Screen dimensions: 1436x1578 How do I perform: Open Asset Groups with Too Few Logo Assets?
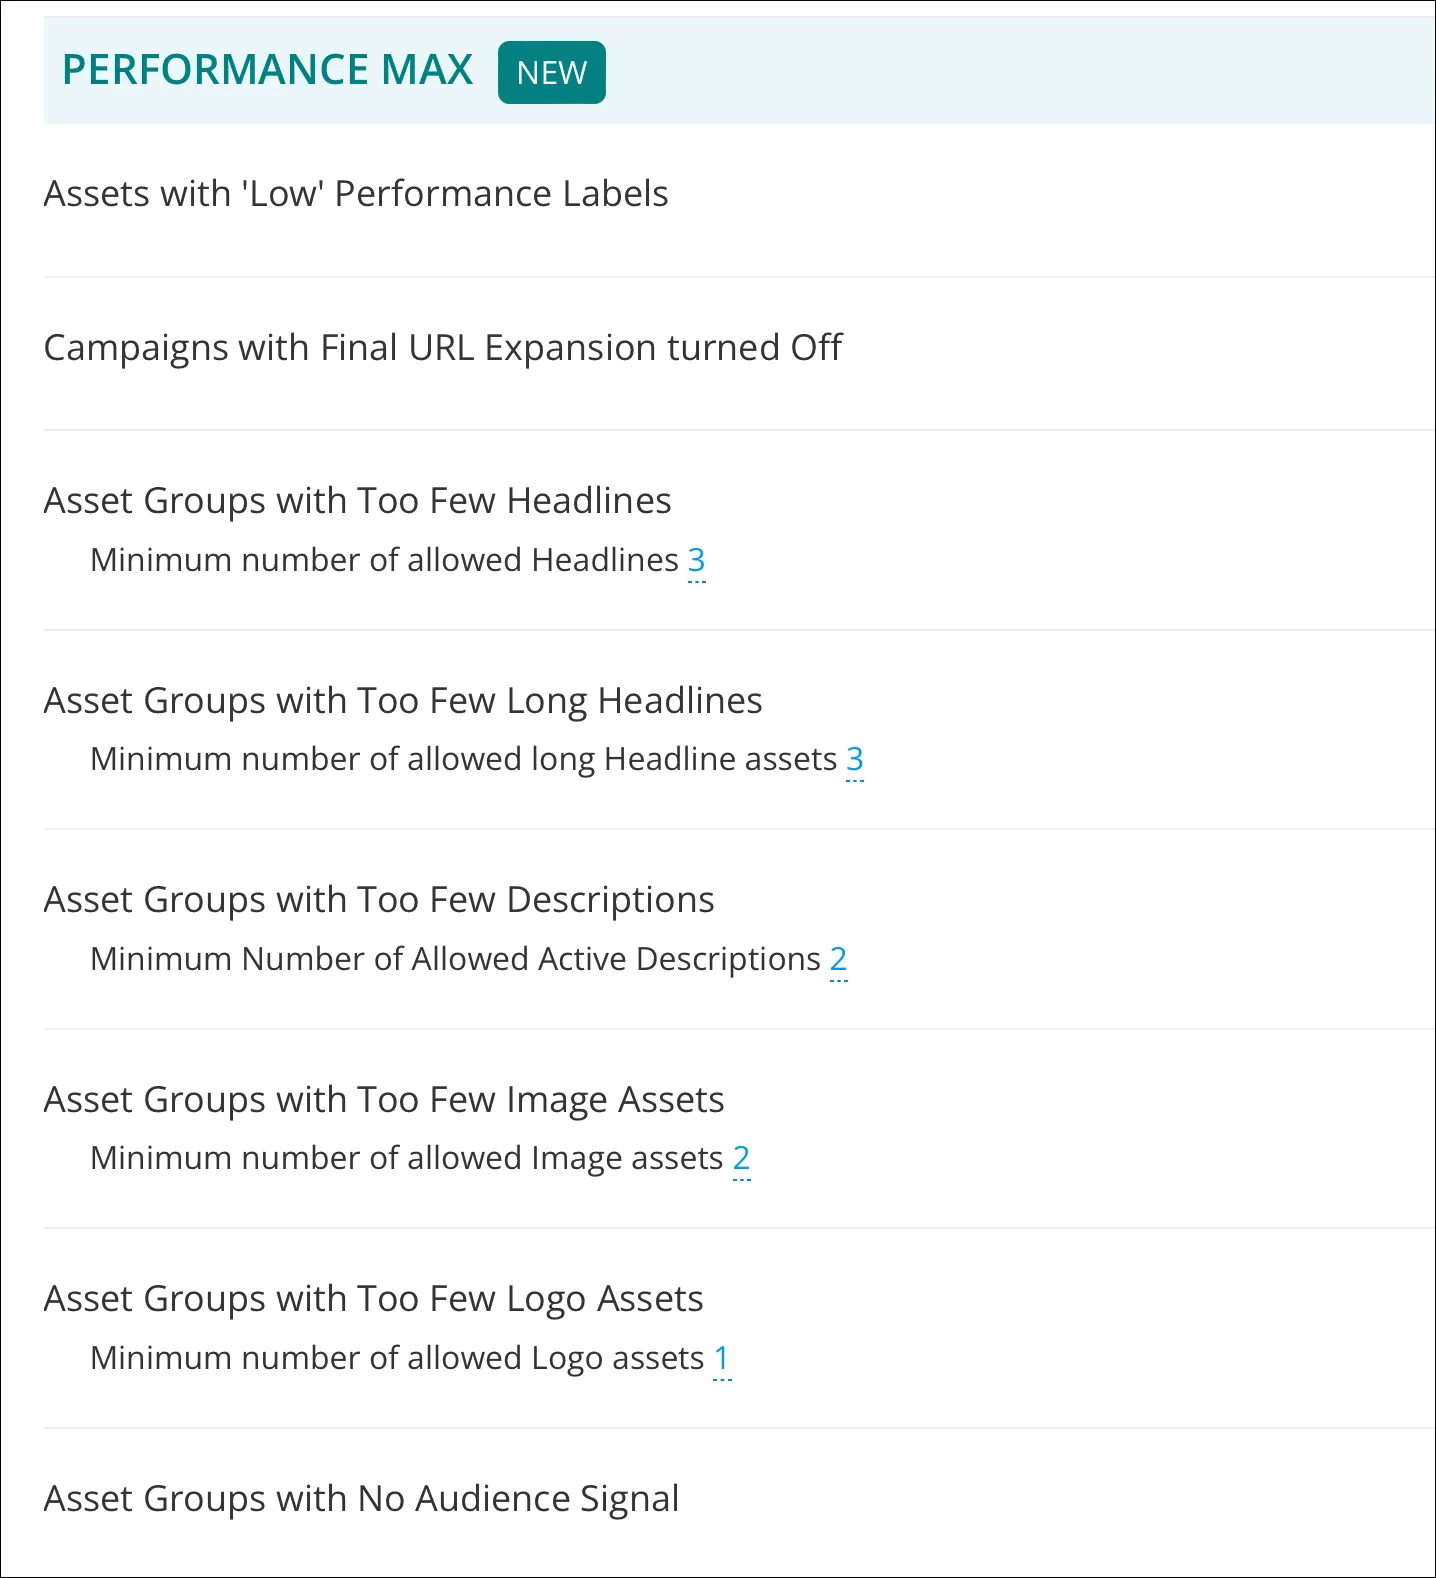(x=373, y=1299)
